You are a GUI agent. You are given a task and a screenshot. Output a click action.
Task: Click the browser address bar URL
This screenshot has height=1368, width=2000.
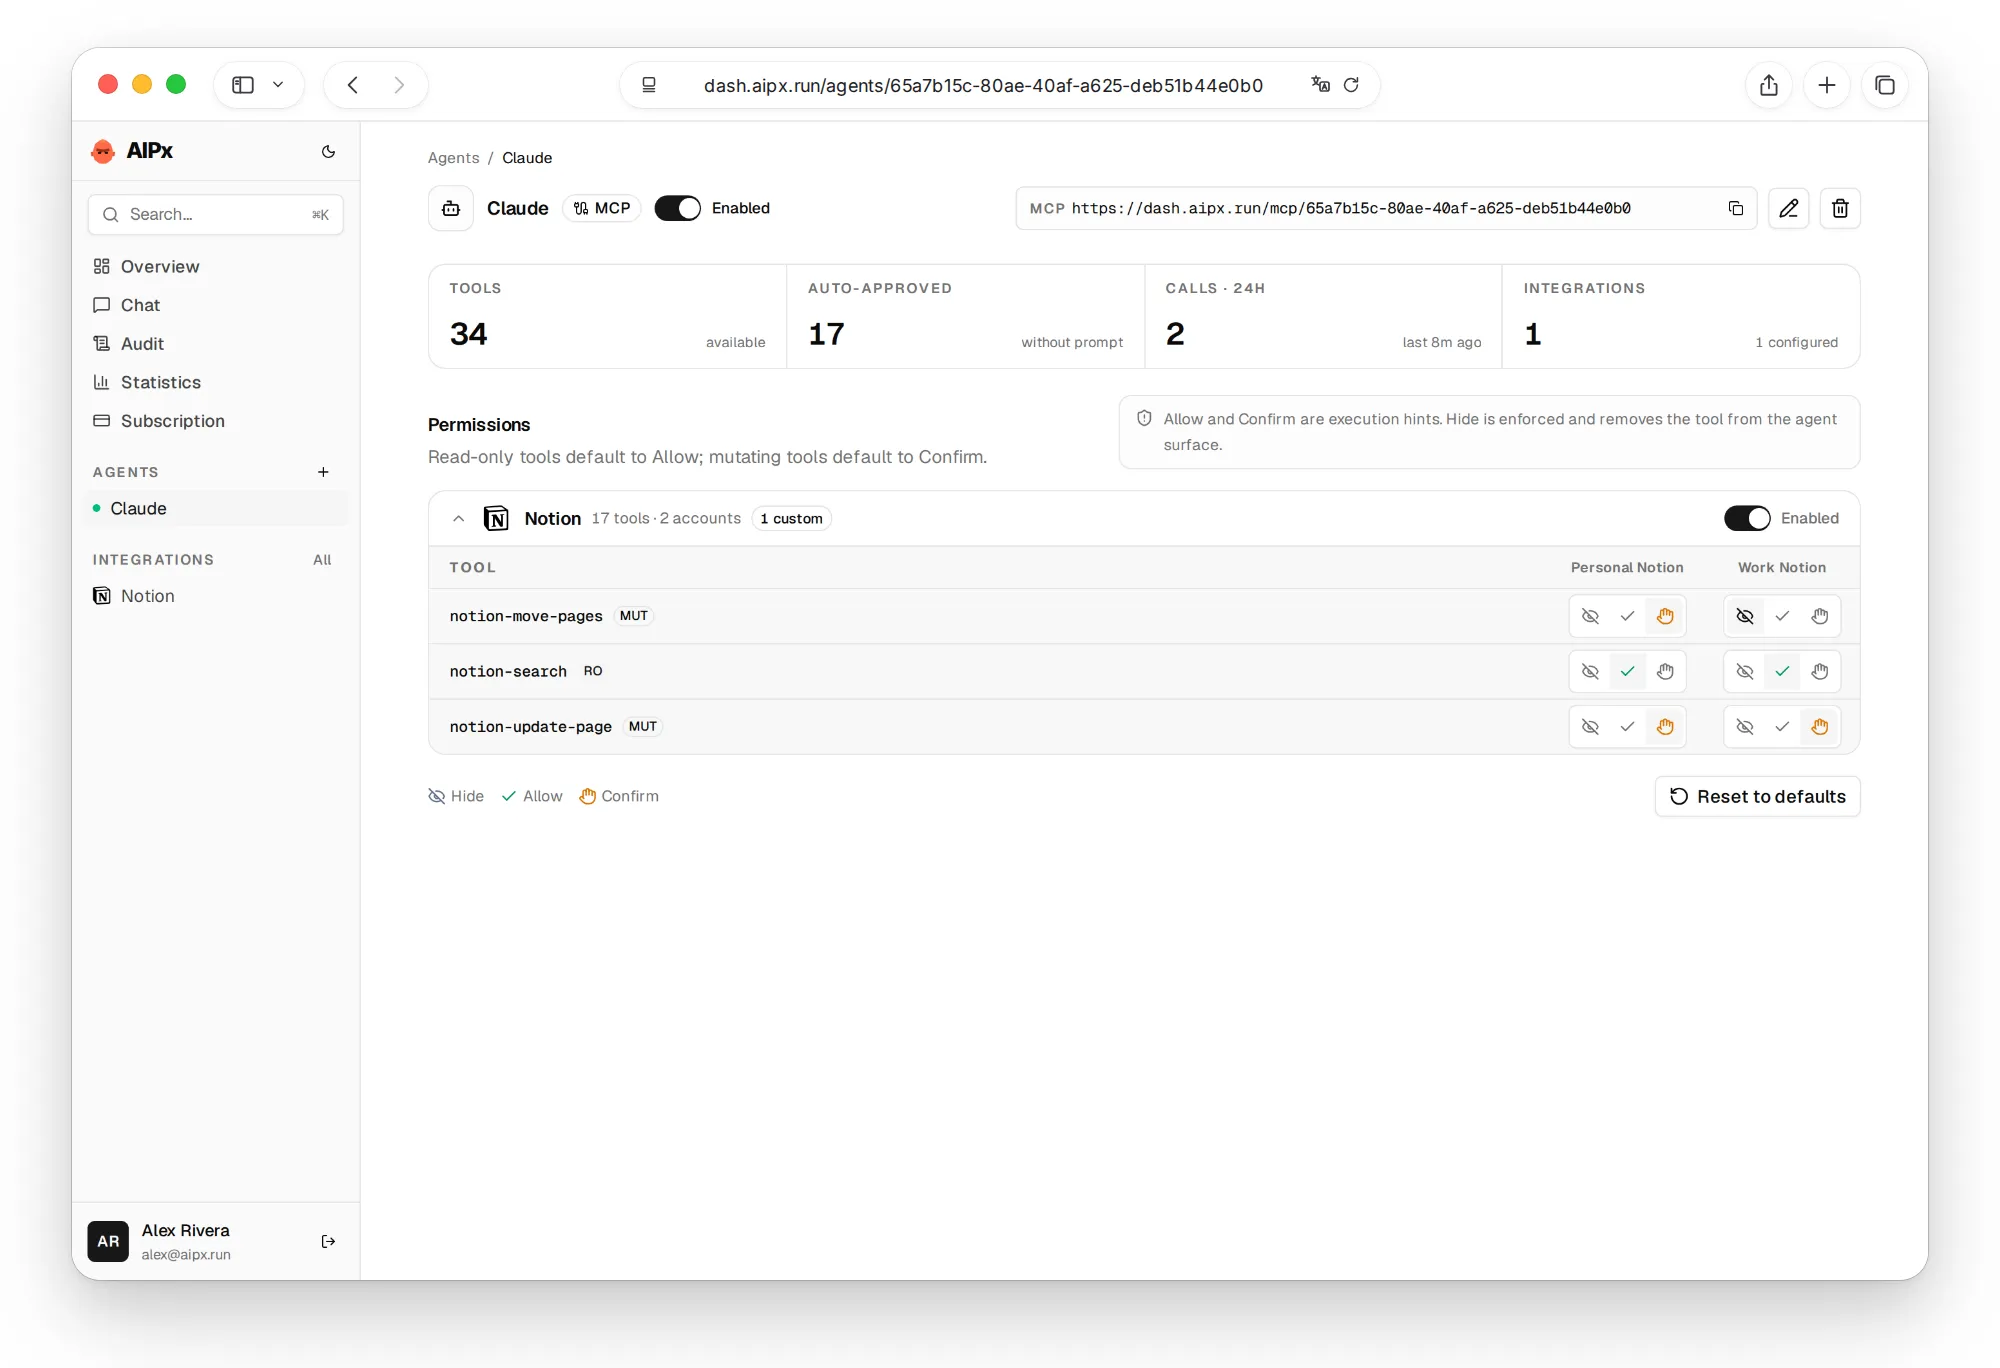[x=983, y=85]
